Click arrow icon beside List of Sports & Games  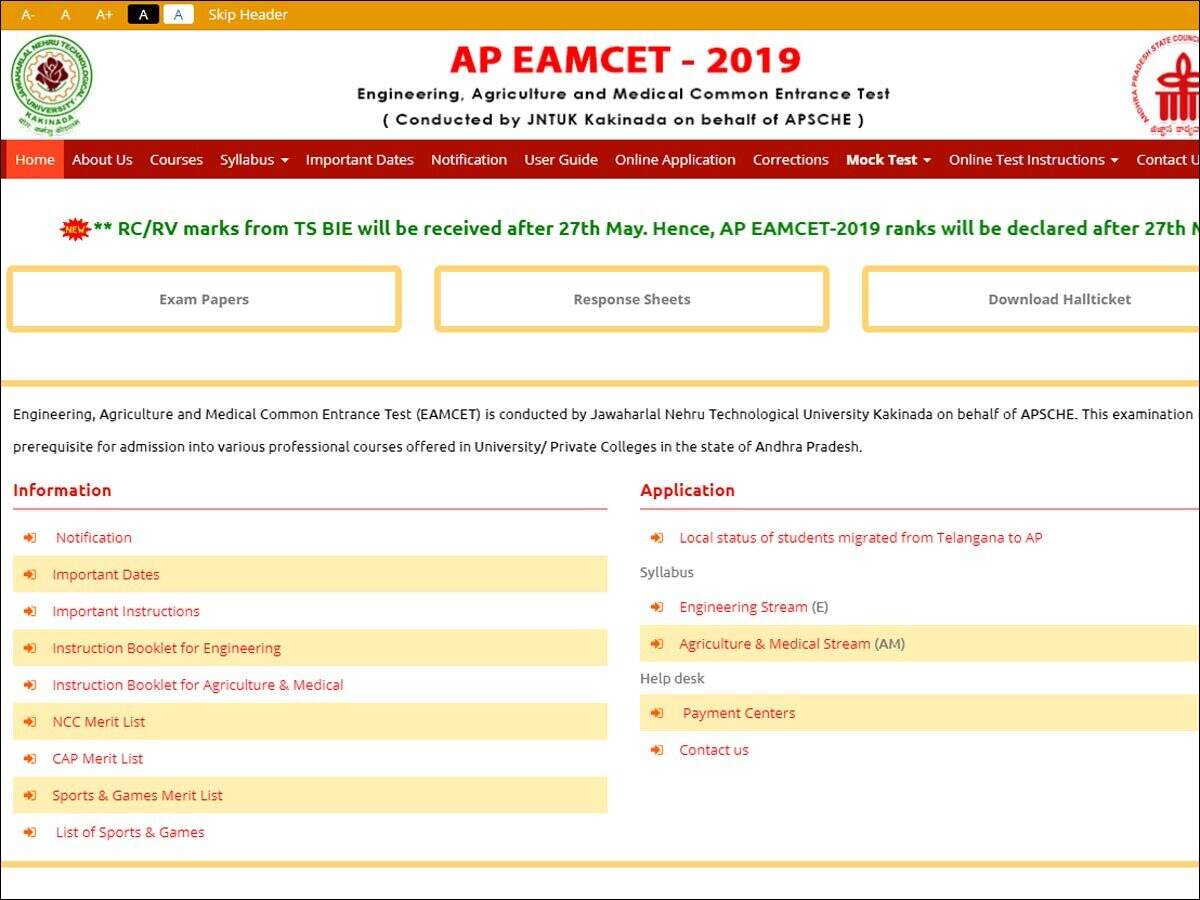(30, 833)
